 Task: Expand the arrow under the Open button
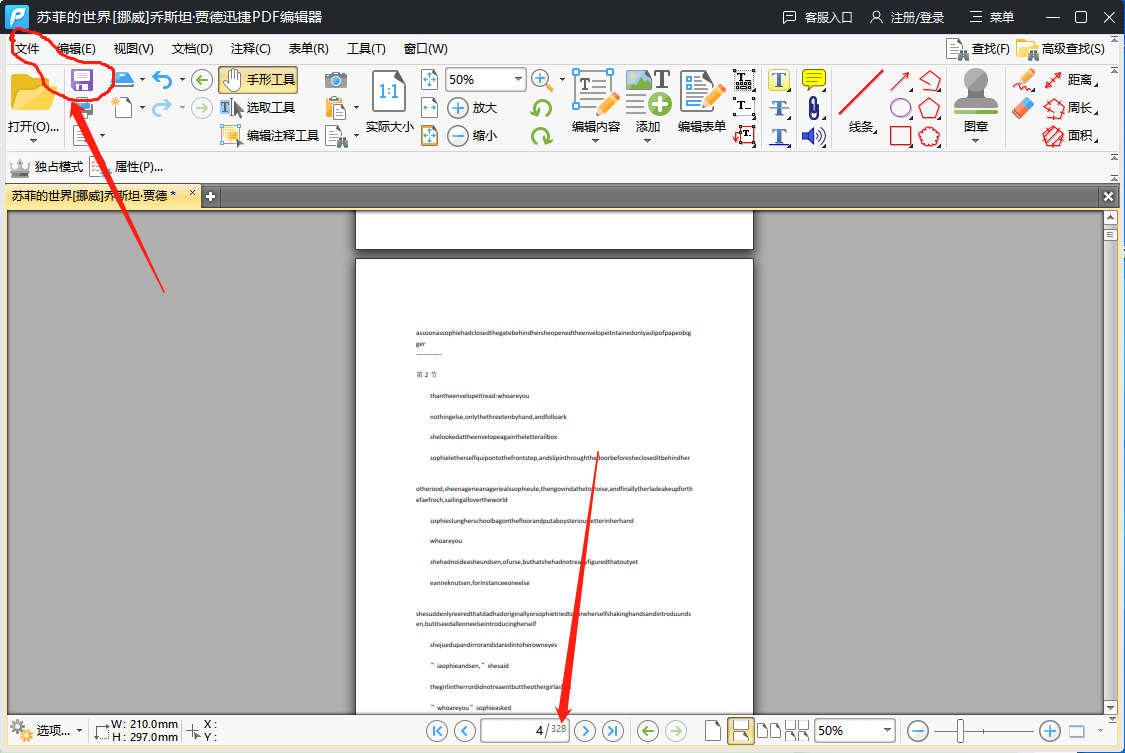pyautogui.click(x=33, y=141)
